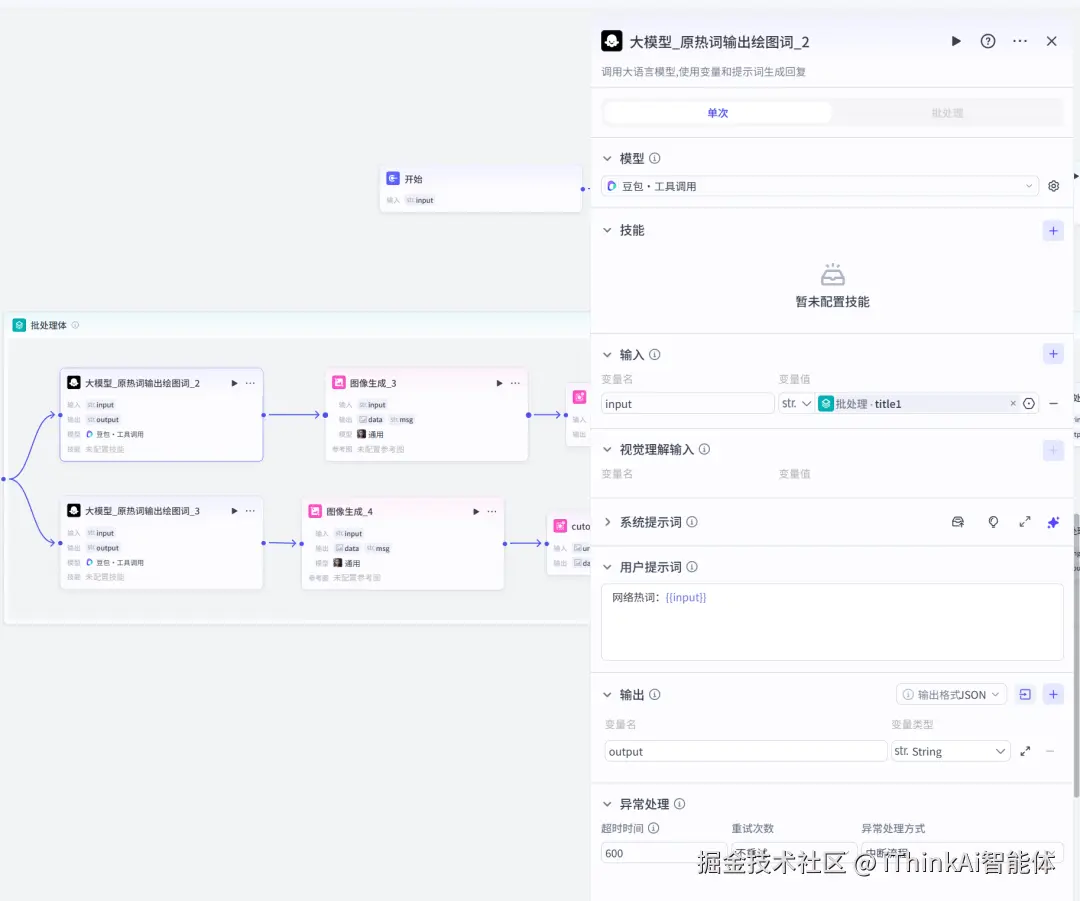The height and width of the screenshot is (901, 1080).
Task: Open the node's more options (⋯) menu
Action: coord(1019,41)
